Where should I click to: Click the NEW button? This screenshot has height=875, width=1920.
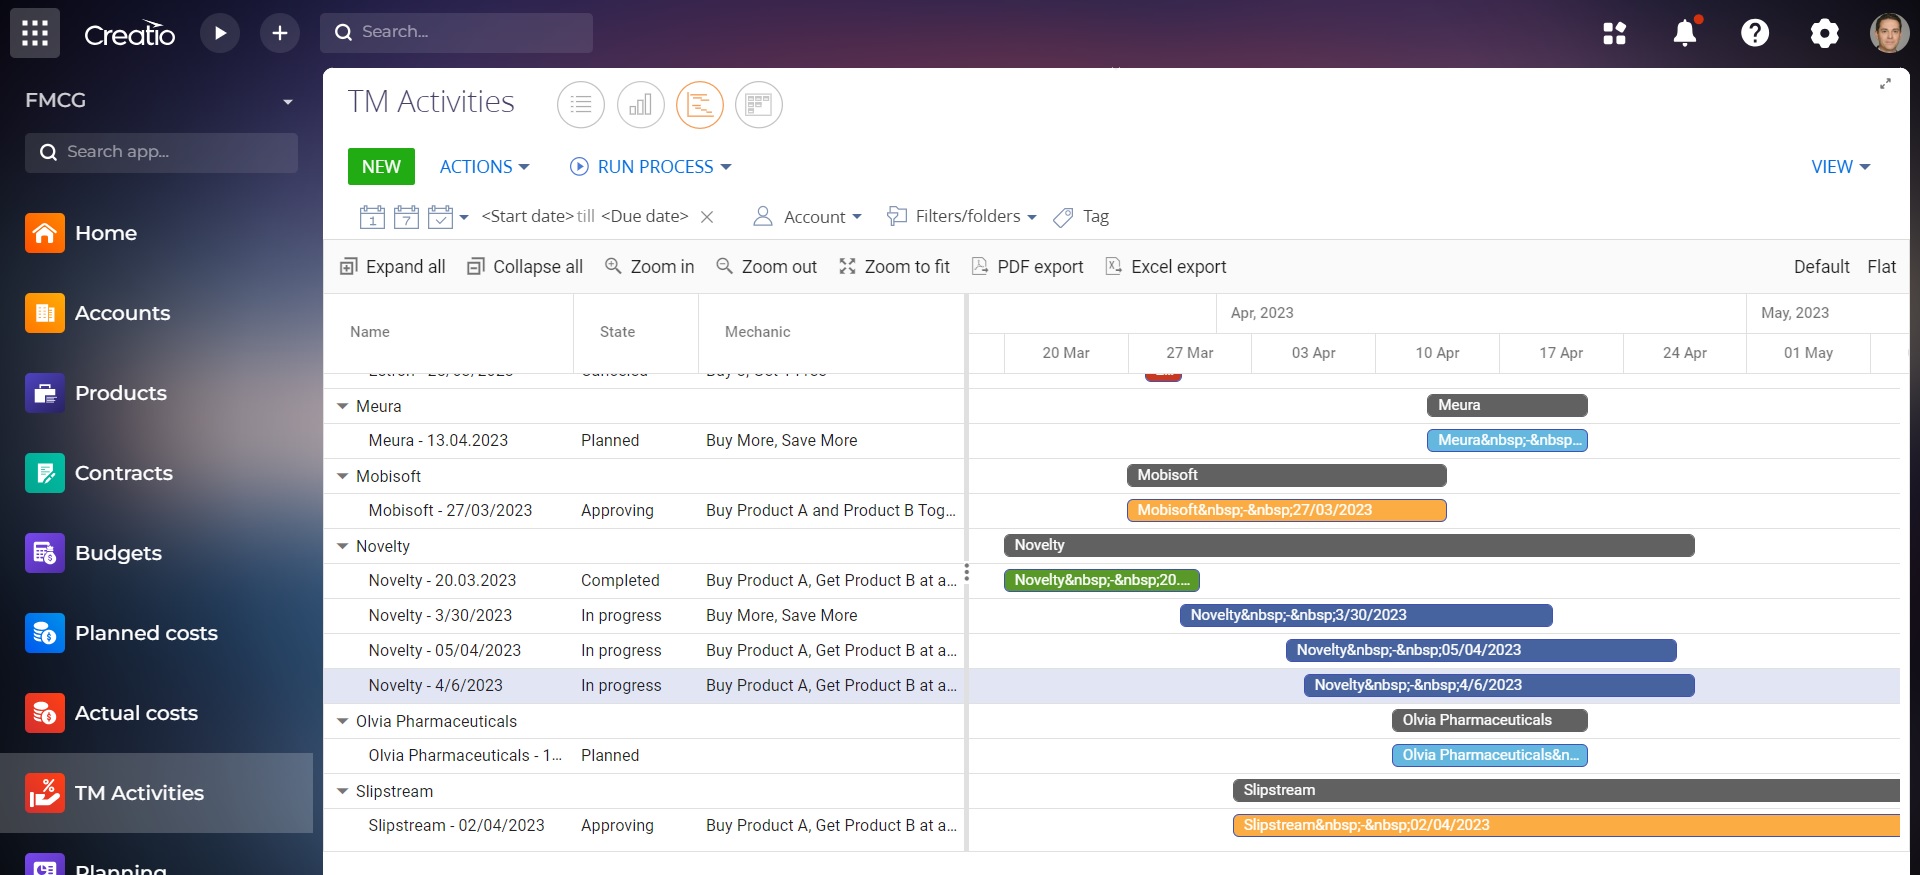click(381, 167)
